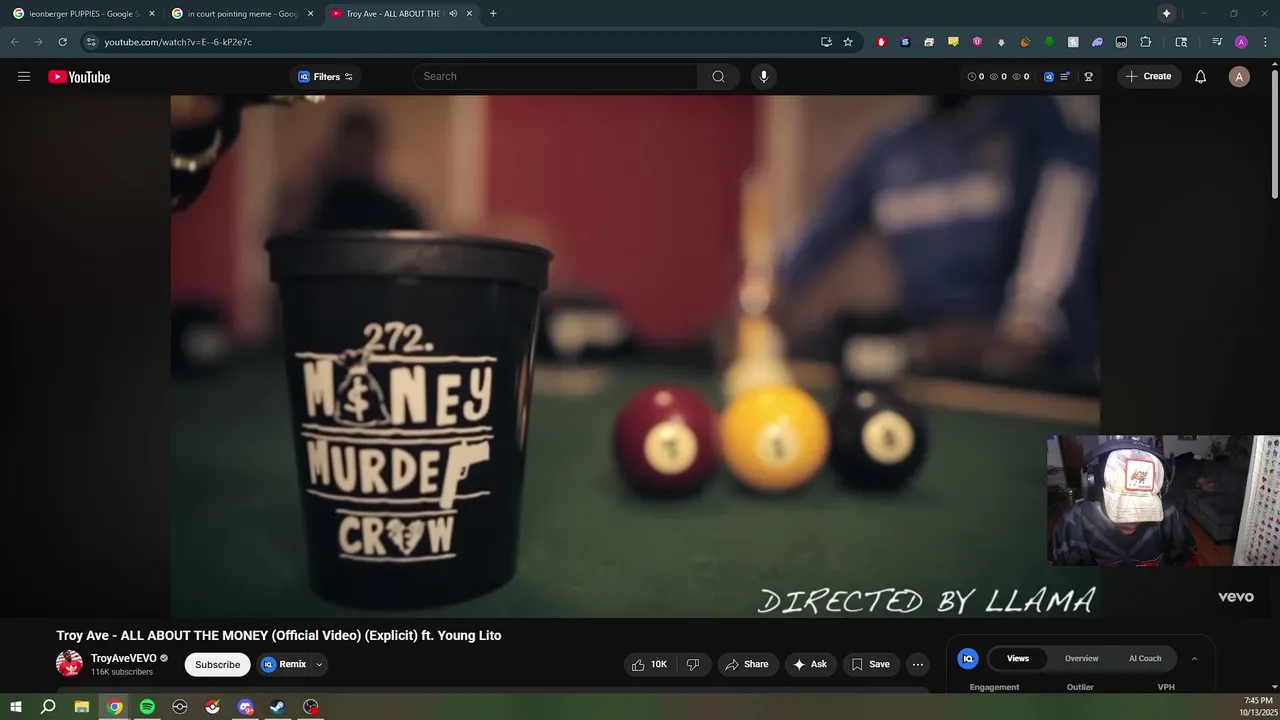The image size is (1280, 720).
Task: Go to YouTube home via the logo
Action: pyautogui.click(x=79, y=77)
